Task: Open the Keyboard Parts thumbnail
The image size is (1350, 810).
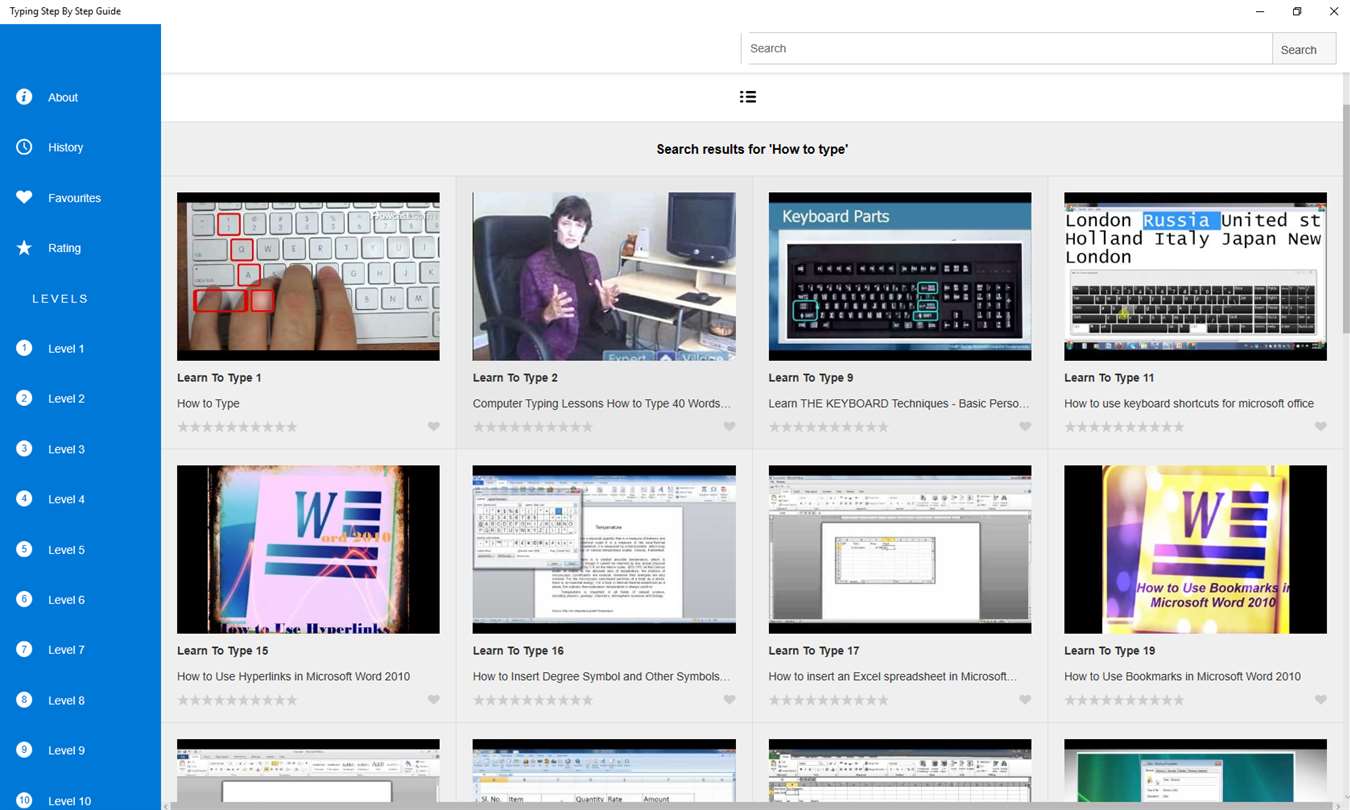Action: [x=900, y=276]
